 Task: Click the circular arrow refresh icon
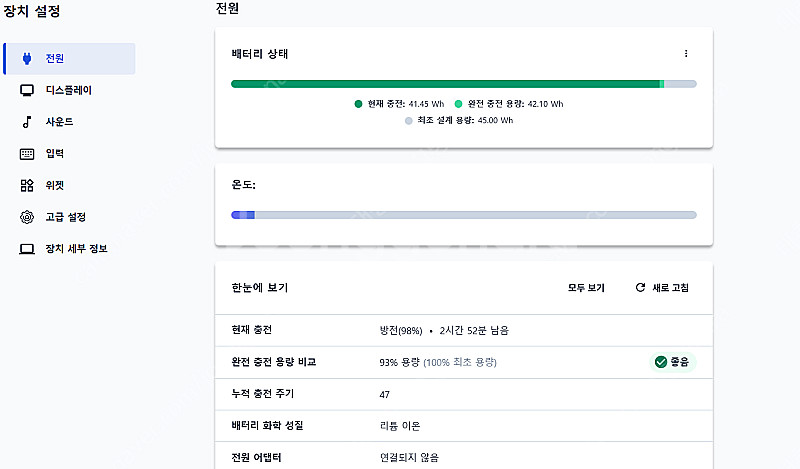(640, 288)
